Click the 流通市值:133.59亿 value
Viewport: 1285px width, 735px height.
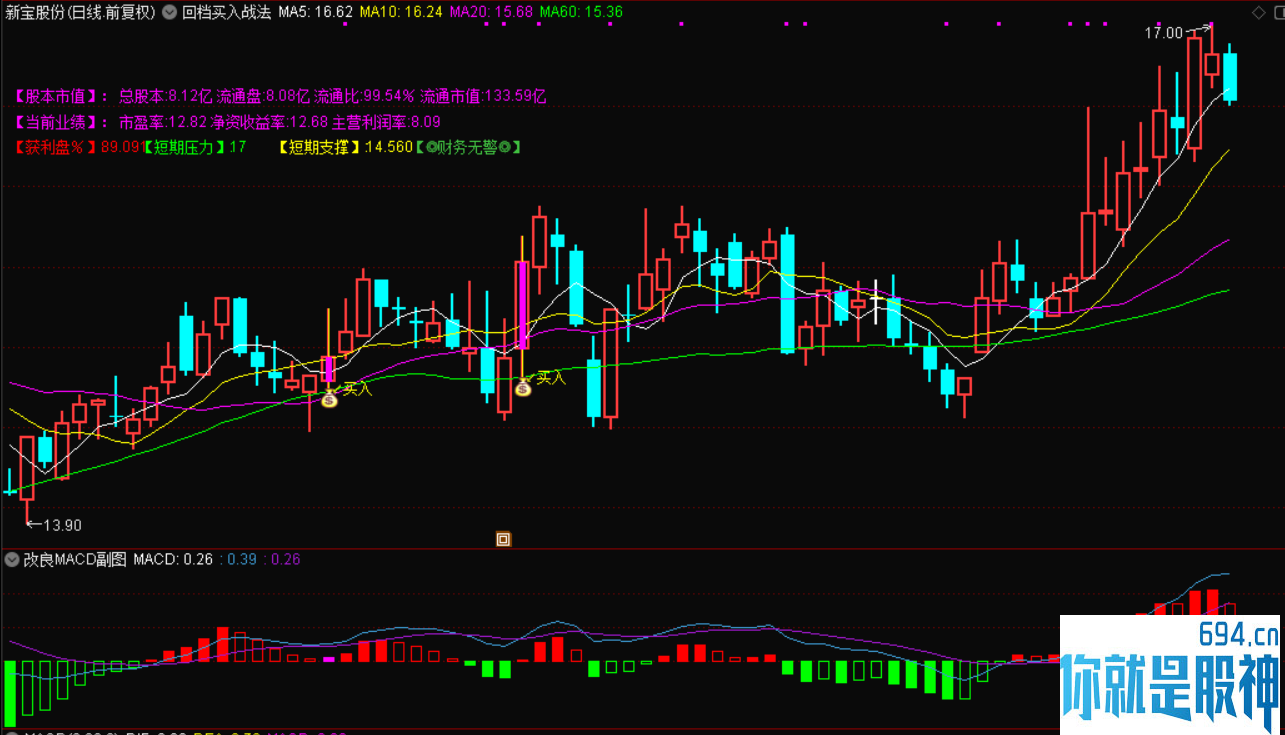[x=483, y=97]
